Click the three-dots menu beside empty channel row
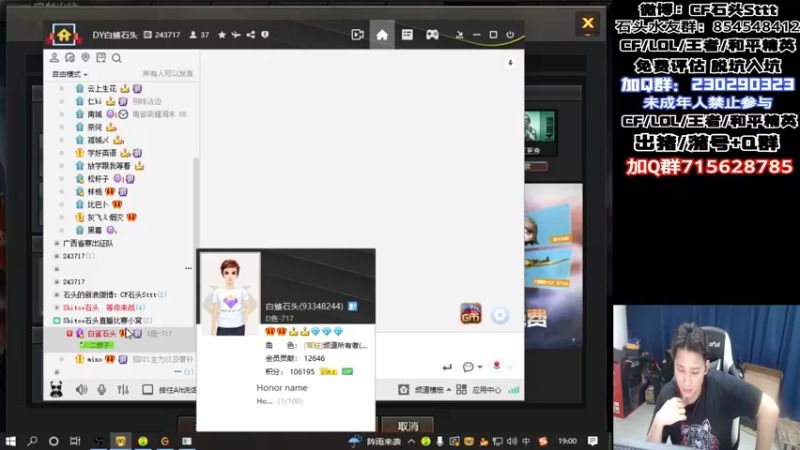 click(188, 268)
